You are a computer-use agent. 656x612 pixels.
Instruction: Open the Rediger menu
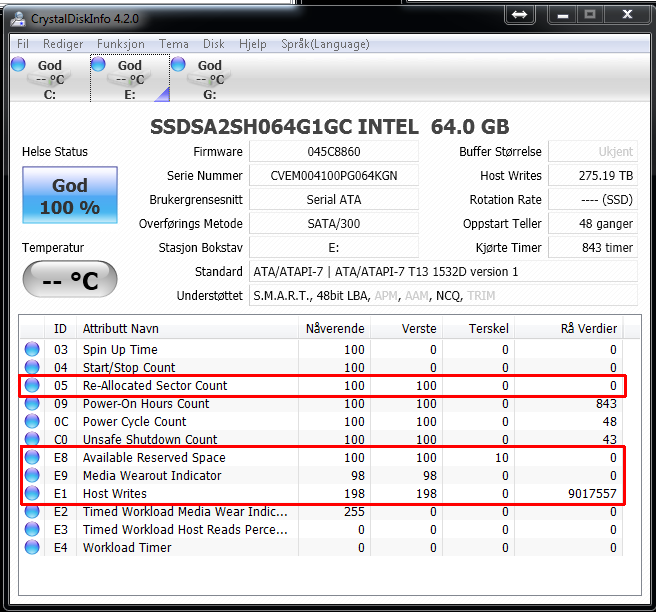pyautogui.click(x=63, y=44)
